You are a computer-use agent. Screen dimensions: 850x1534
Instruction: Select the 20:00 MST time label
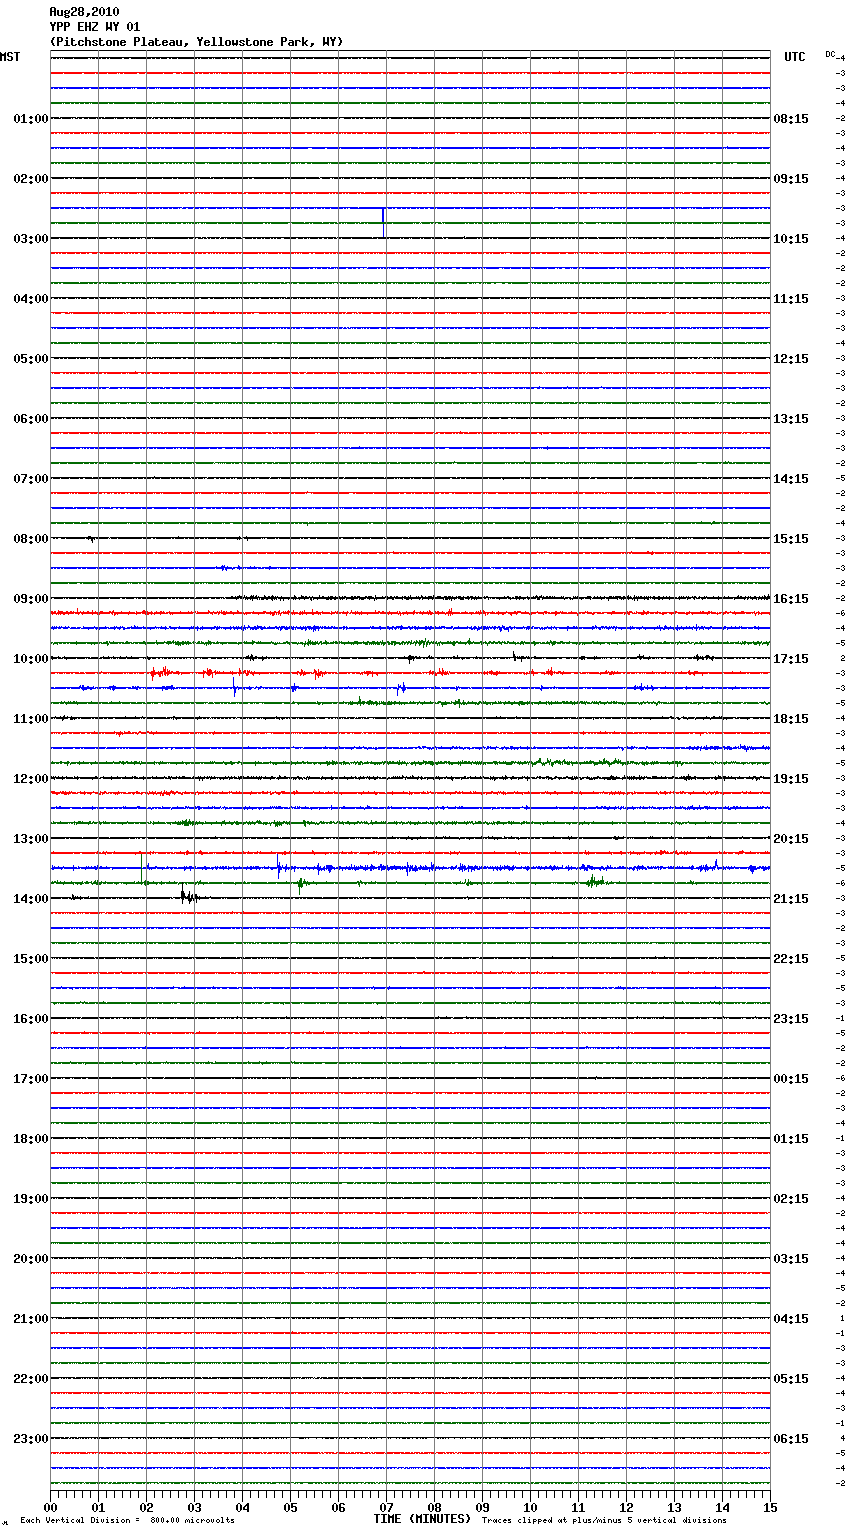pyautogui.click(x=31, y=1259)
